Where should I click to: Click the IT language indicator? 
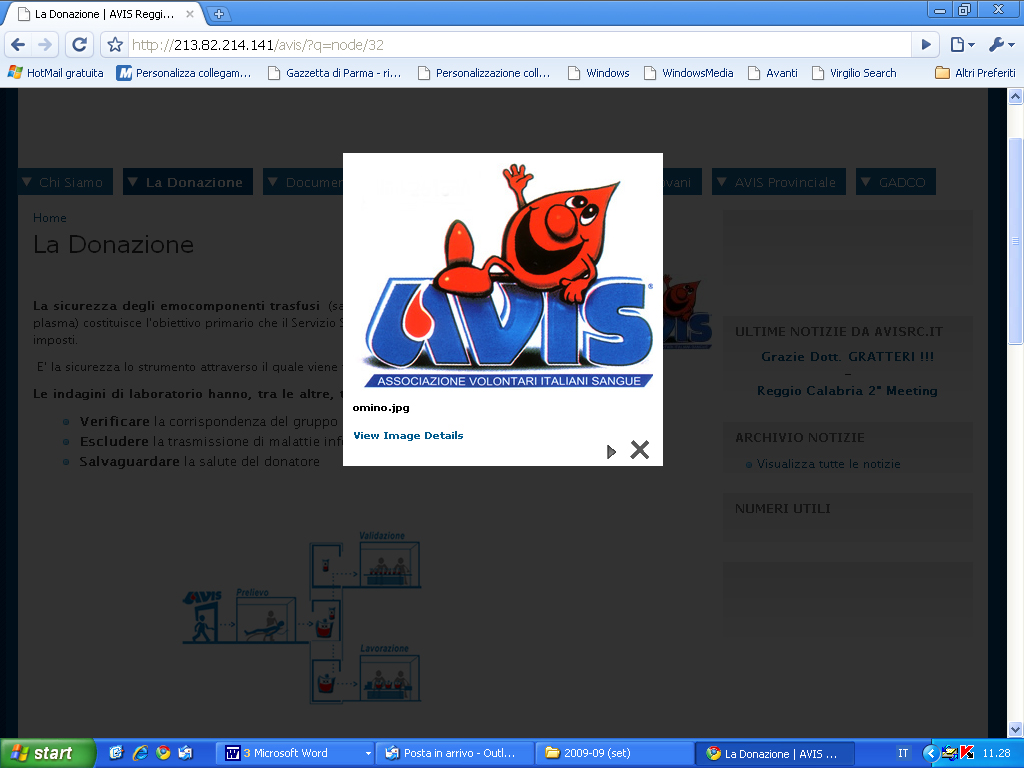coord(903,753)
